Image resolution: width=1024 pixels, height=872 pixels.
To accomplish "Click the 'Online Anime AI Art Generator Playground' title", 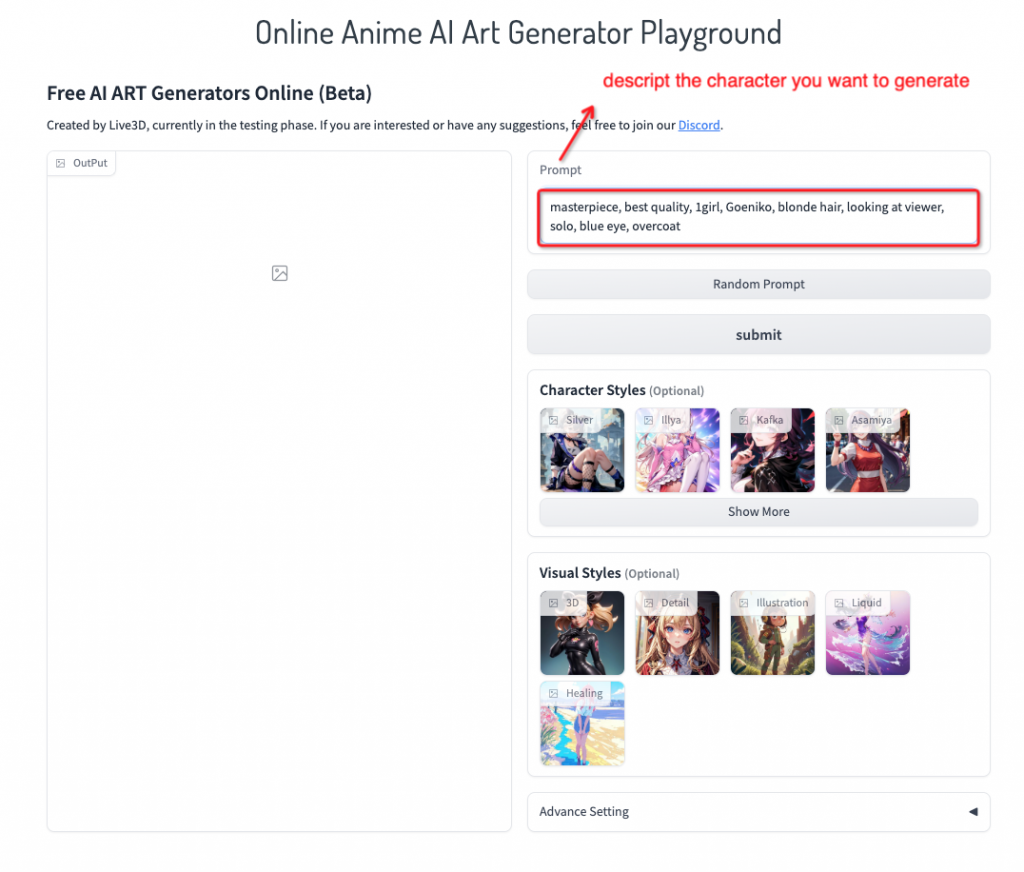I will (518, 33).
